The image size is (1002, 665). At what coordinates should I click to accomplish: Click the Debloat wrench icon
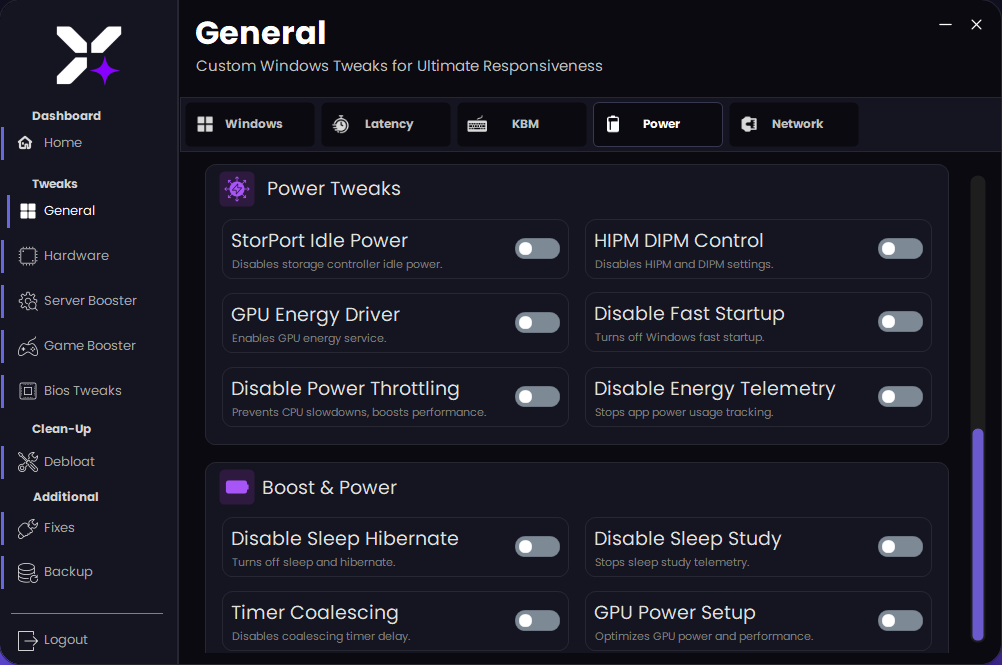(26, 461)
